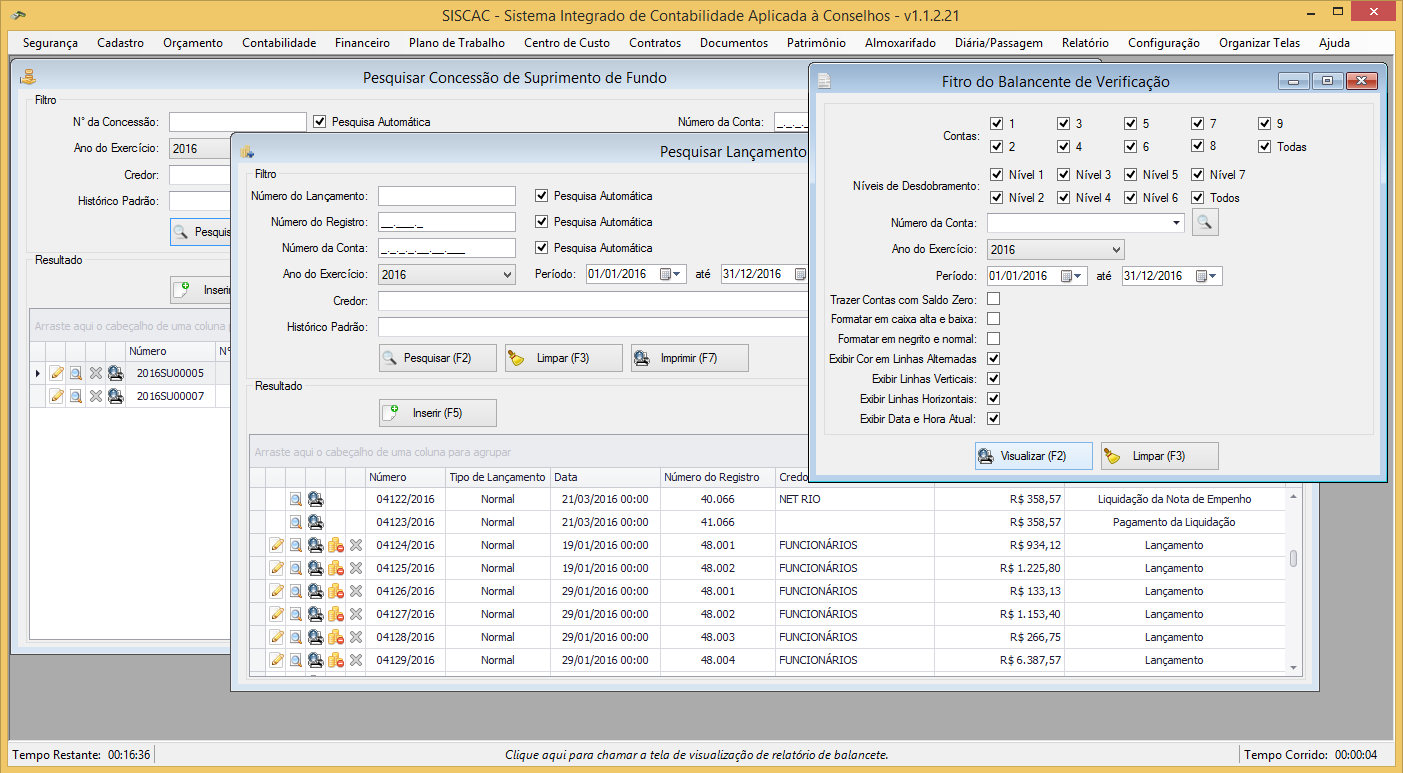
Task: Click the scroll-down arrow of the Lançamento results
Action: coord(1293,667)
